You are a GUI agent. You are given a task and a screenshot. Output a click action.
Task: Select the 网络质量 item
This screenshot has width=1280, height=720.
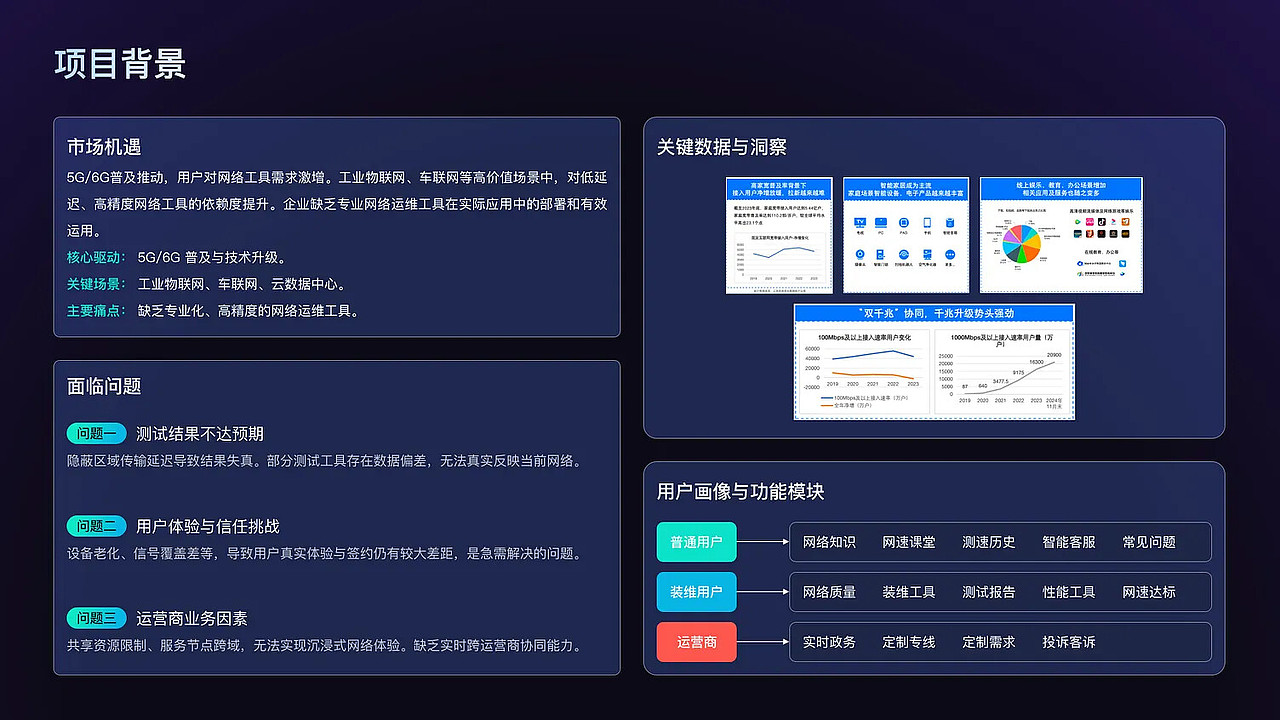[829, 592]
